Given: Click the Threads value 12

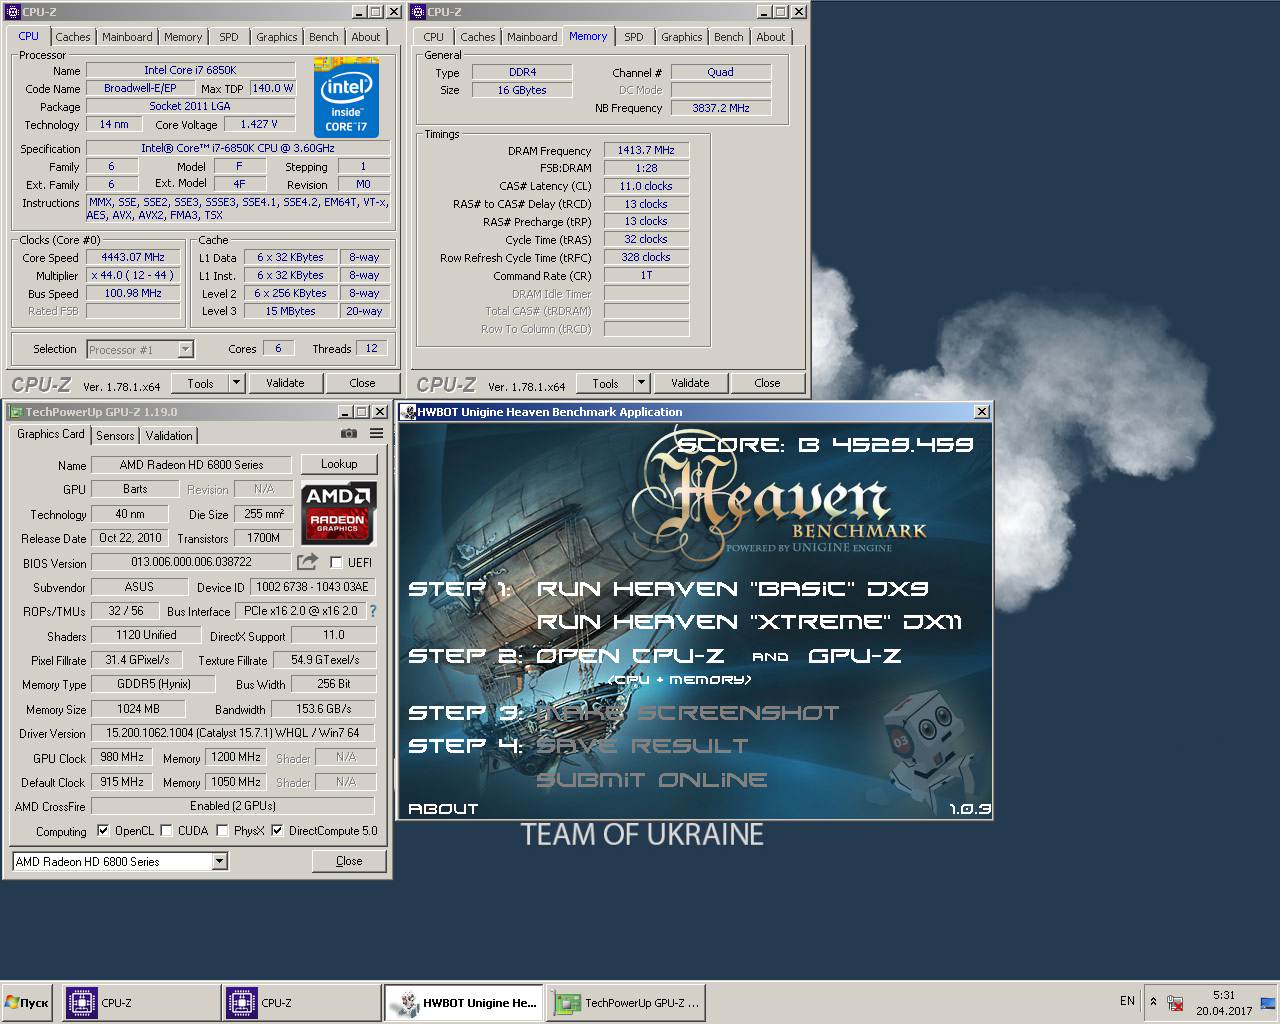Looking at the screenshot, I should [371, 348].
